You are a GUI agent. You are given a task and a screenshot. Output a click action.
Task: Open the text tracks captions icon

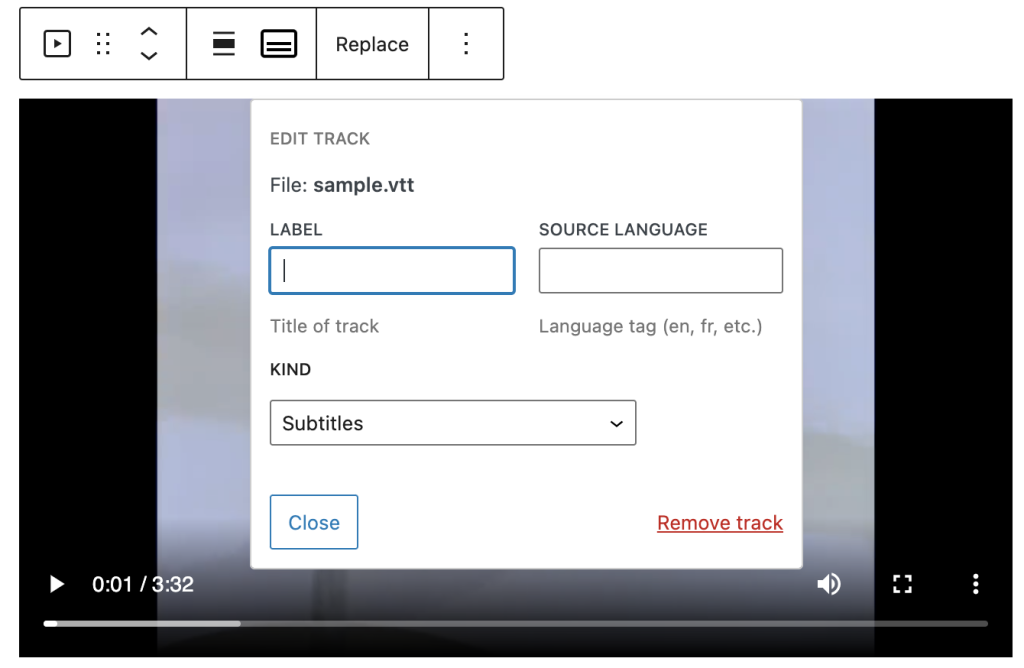click(x=279, y=44)
